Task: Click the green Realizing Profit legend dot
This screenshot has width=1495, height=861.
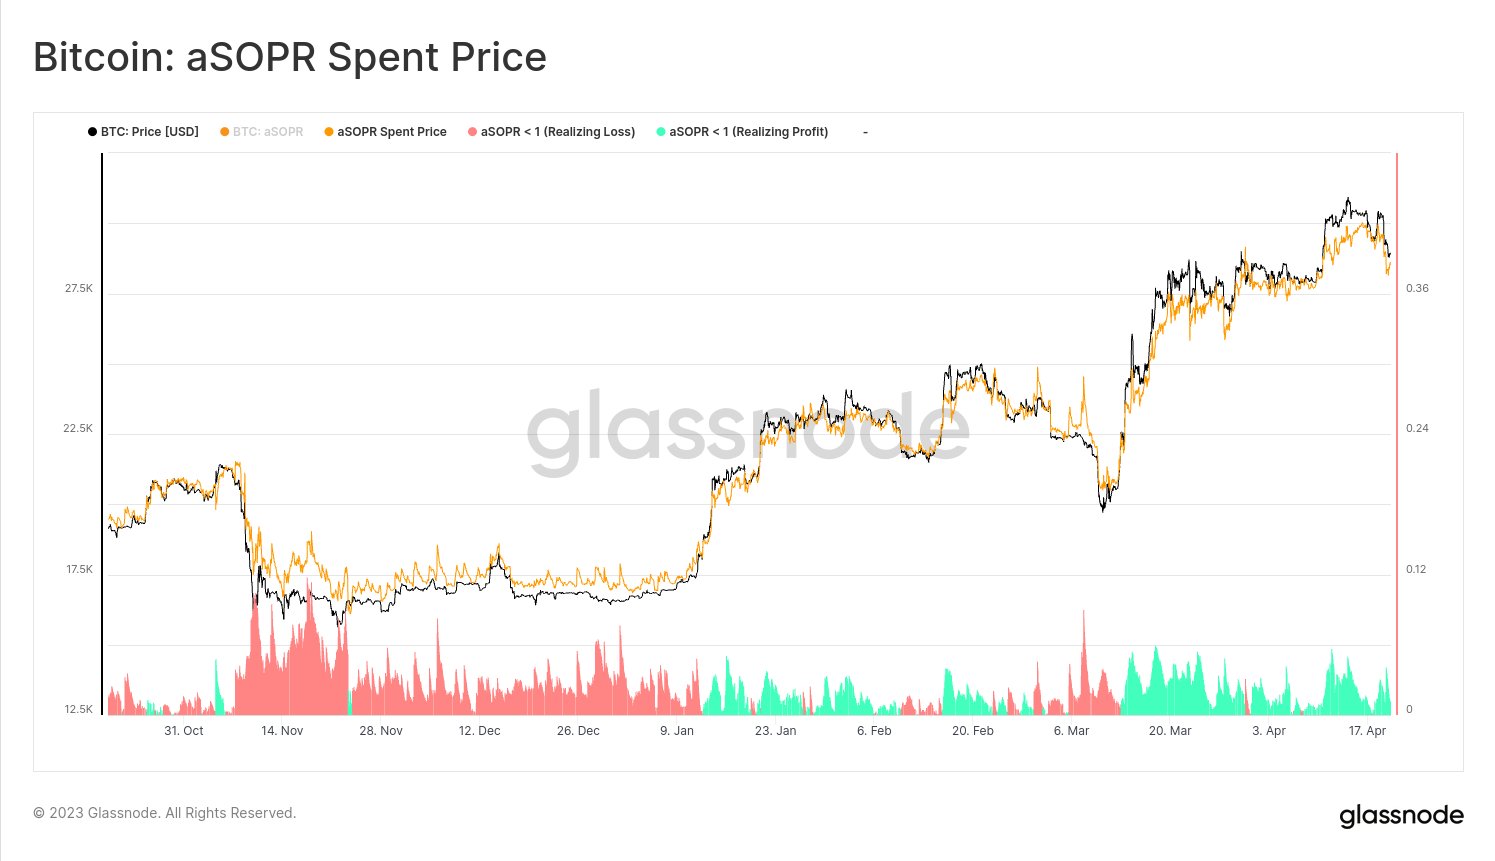Action: (661, 132)
